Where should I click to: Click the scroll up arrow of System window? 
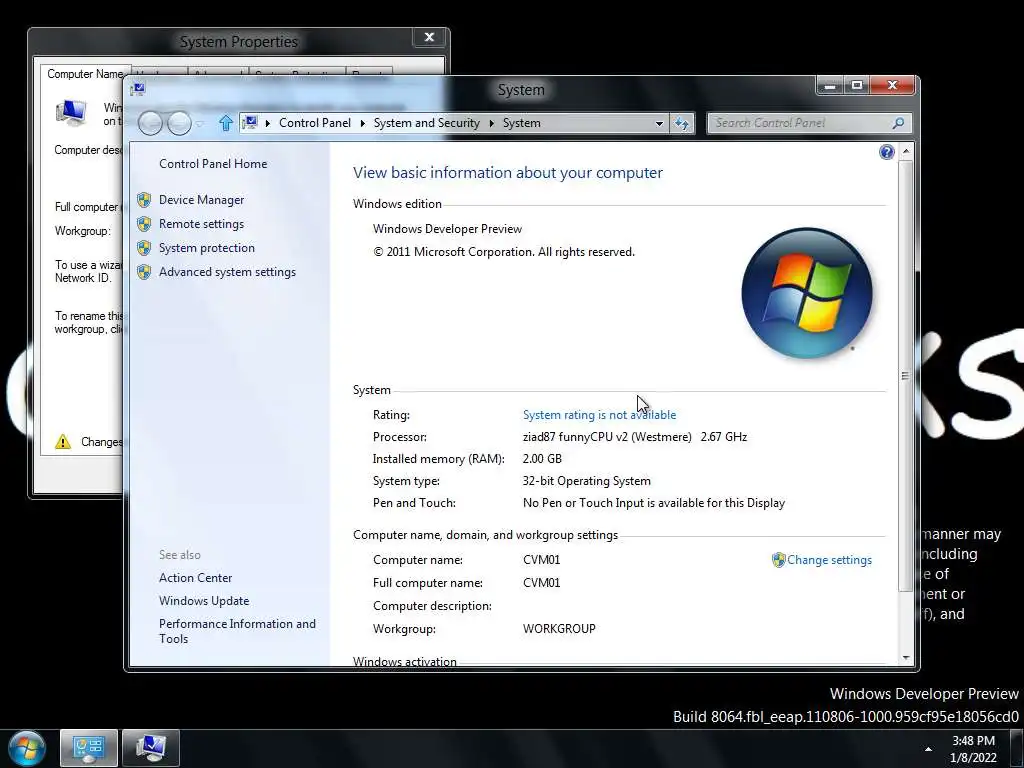click(906, 152)
